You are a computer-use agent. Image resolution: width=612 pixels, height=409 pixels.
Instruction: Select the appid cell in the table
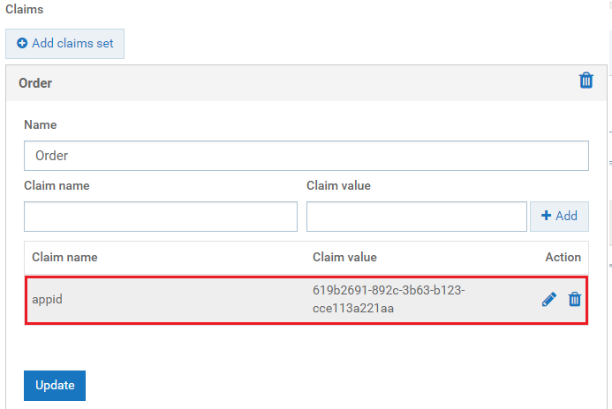(x=48, y=299)
